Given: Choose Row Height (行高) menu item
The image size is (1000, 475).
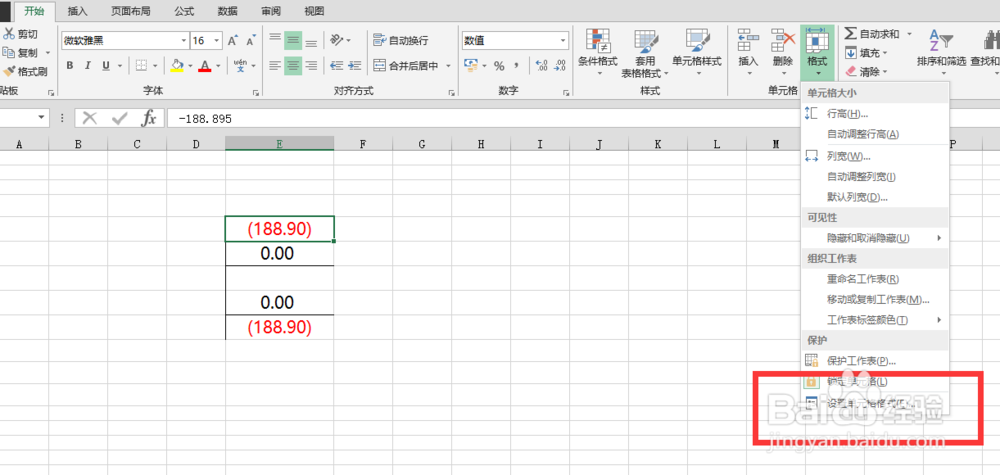Looking at the screenshot, I should click(875, 113).
